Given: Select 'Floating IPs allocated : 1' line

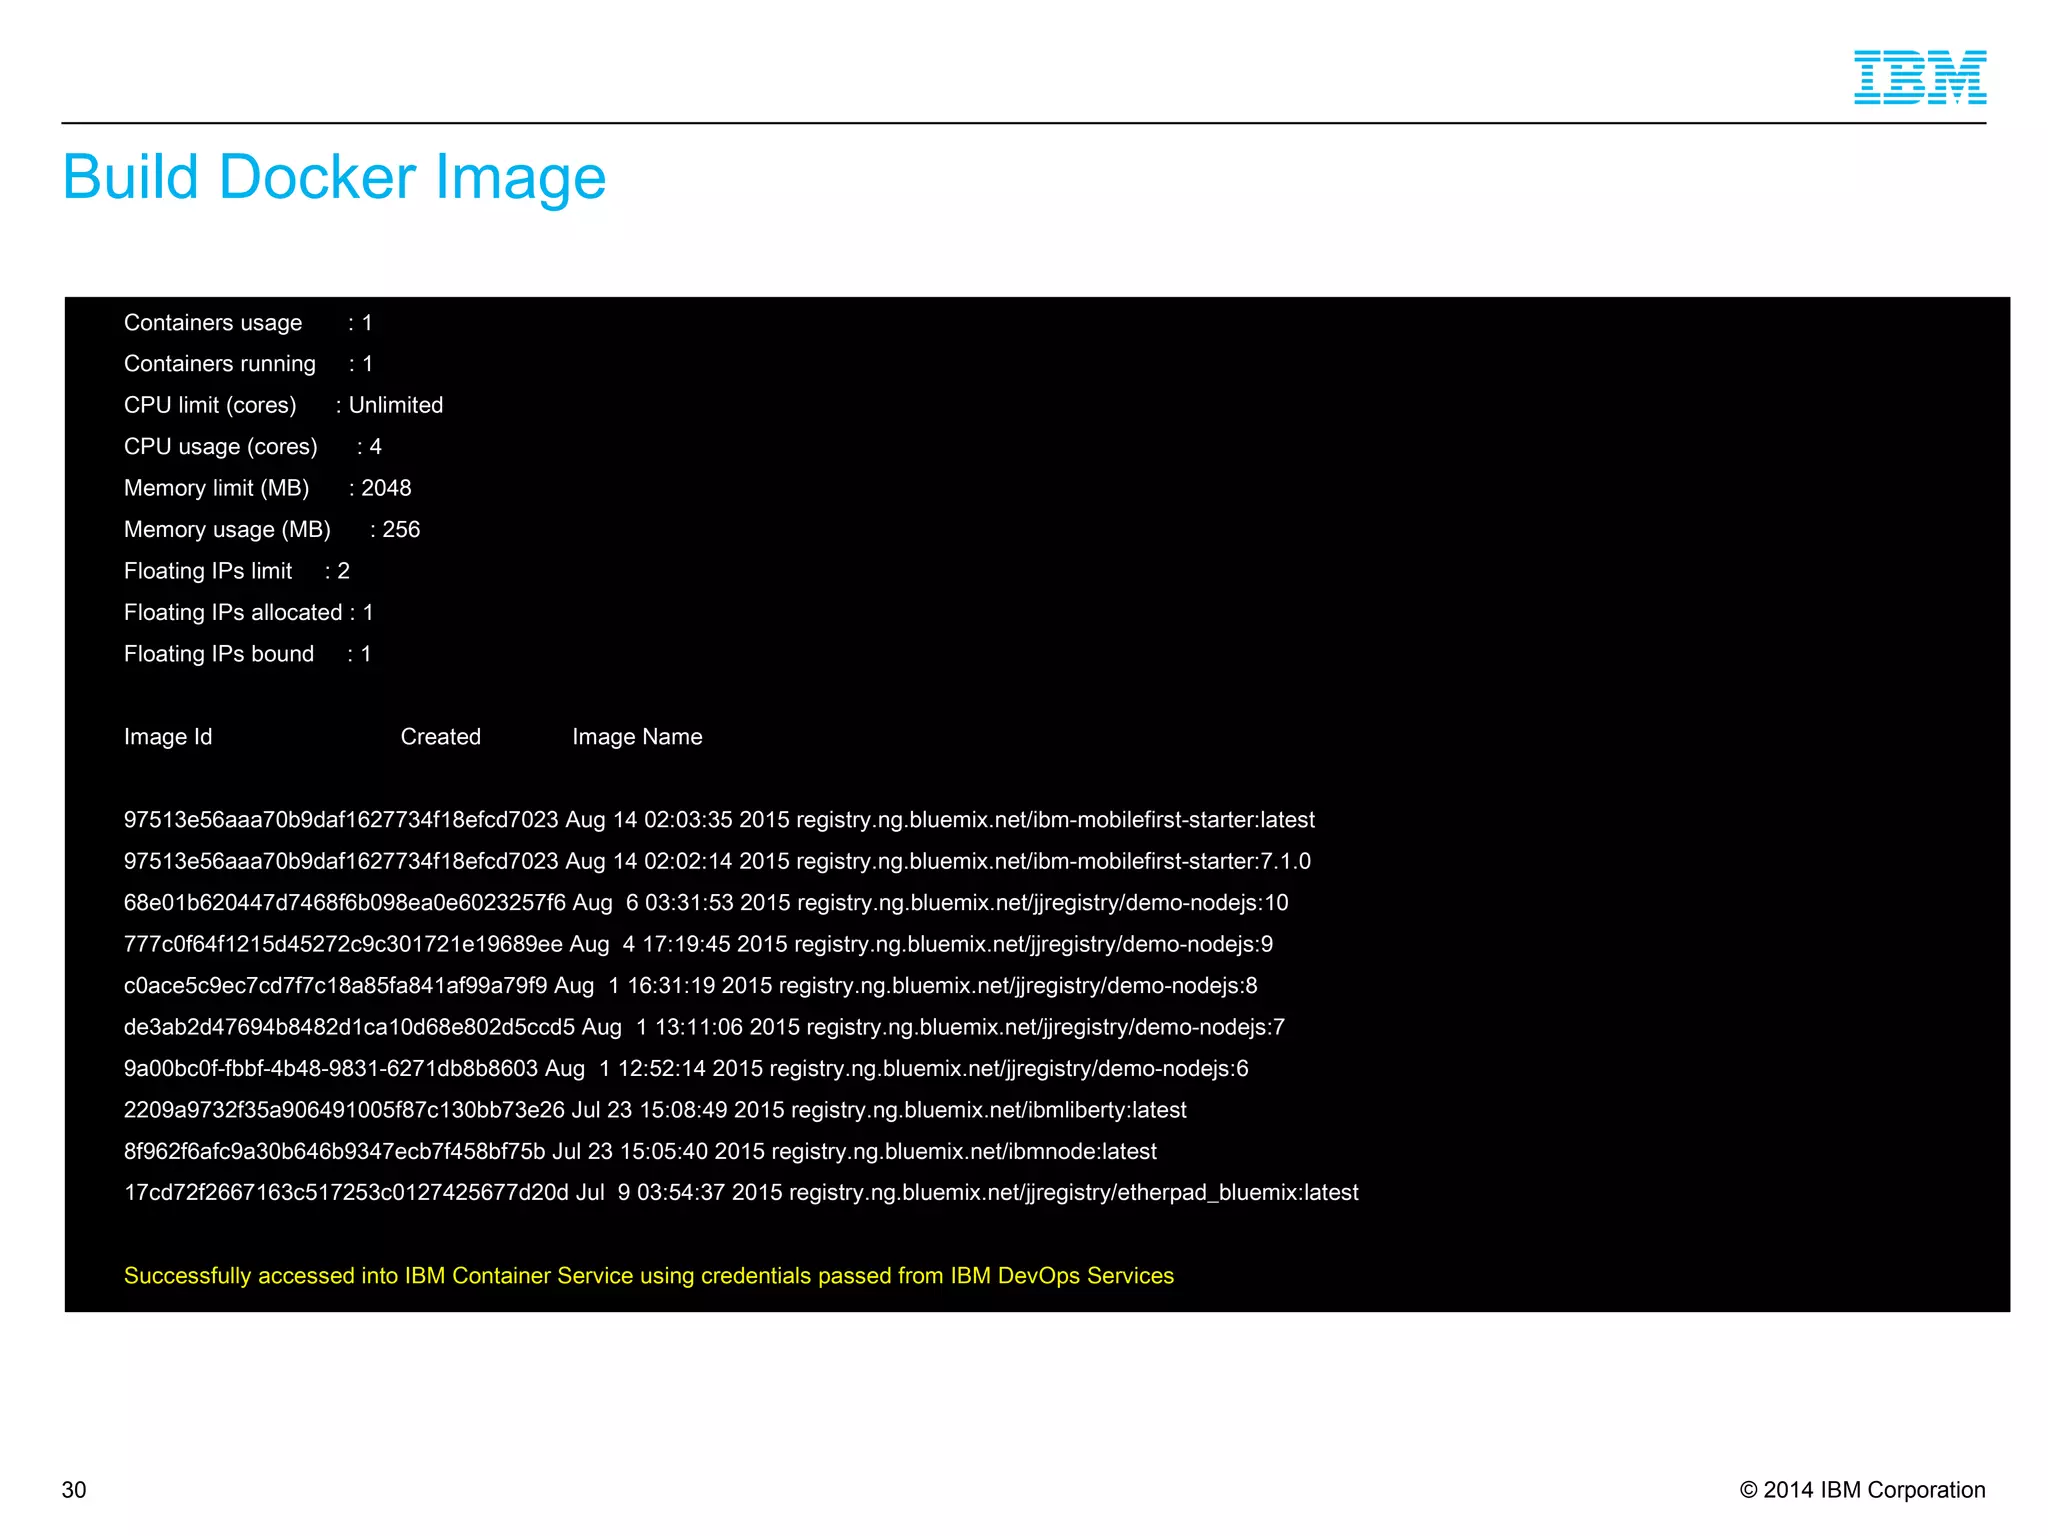Looking at the screenshot, I should point(248,612).
